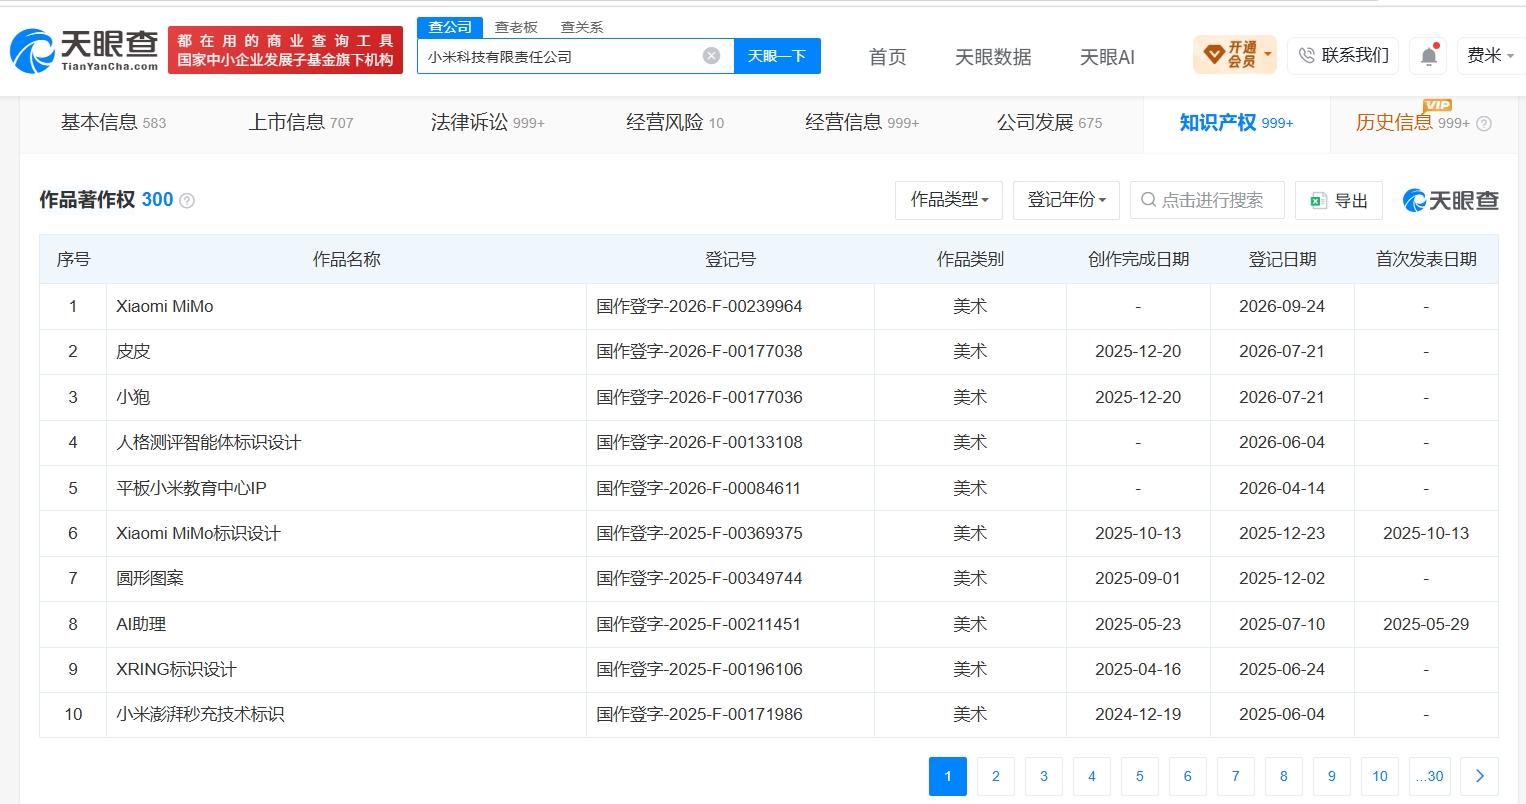This screenshot has width=1526, height=804.
Task: Click 联系我们 contact button
Action: click(x=1343, y=56)
